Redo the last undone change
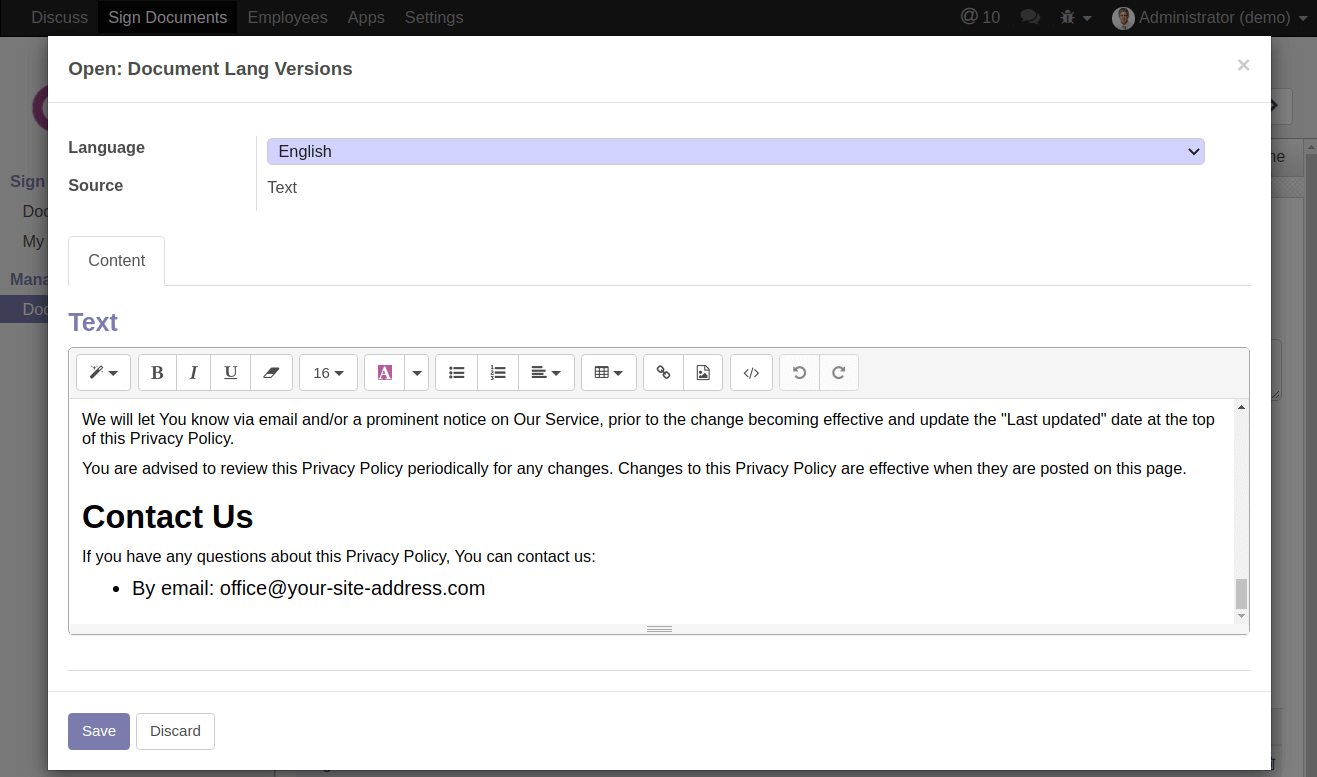The width and height of the screenshot is (1317, 777). click(x=838, y=372)
